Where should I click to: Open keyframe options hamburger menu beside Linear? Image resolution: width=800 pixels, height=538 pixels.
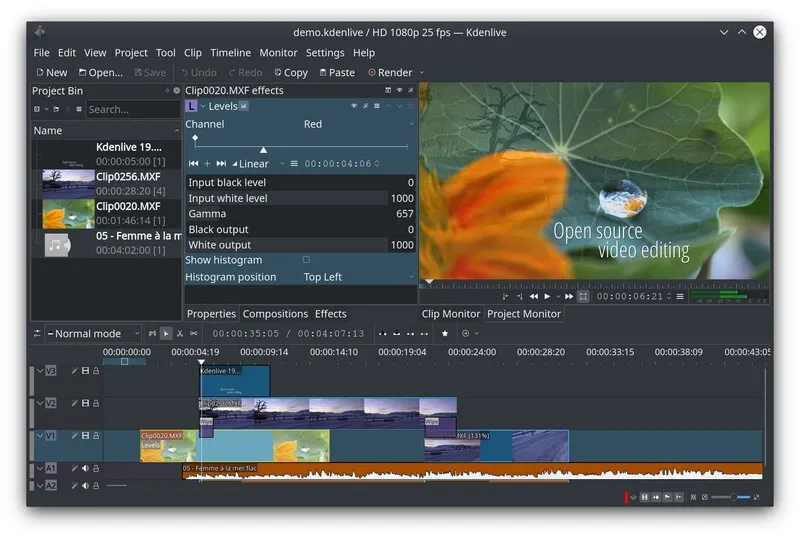click(294, 163)
